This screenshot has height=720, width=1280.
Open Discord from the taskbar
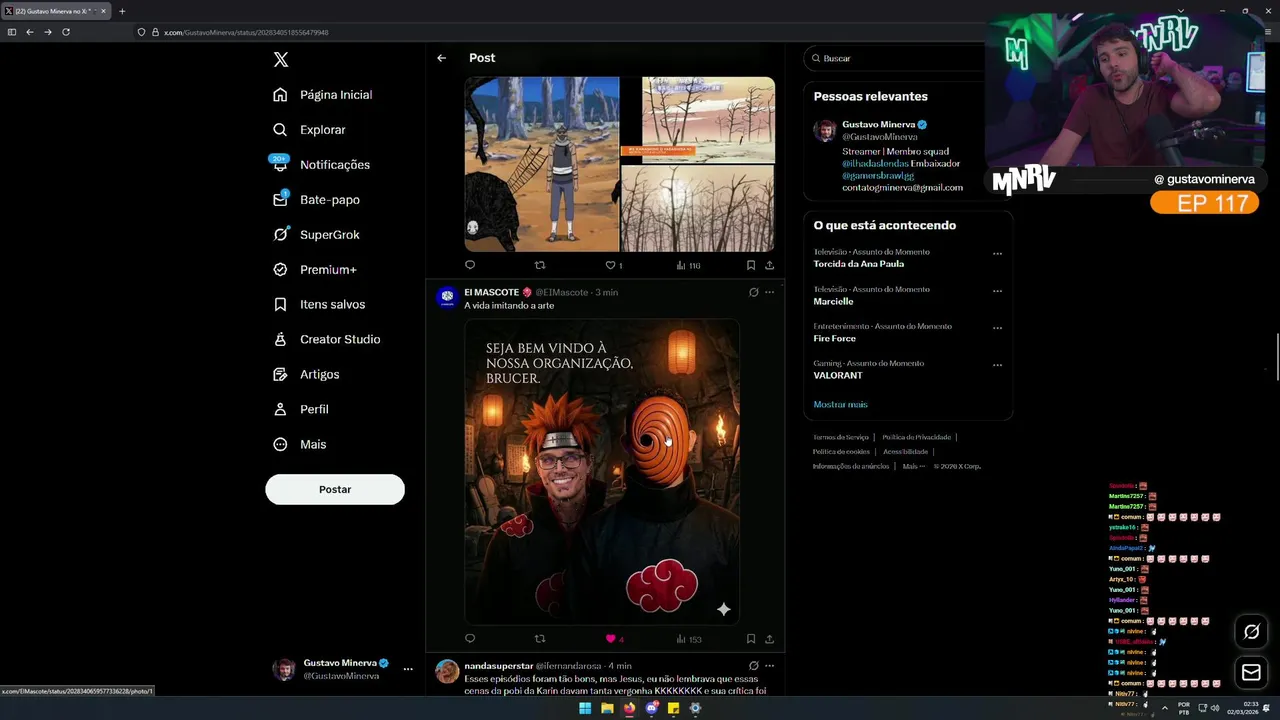pyautogui.click(x=651, y=708)
